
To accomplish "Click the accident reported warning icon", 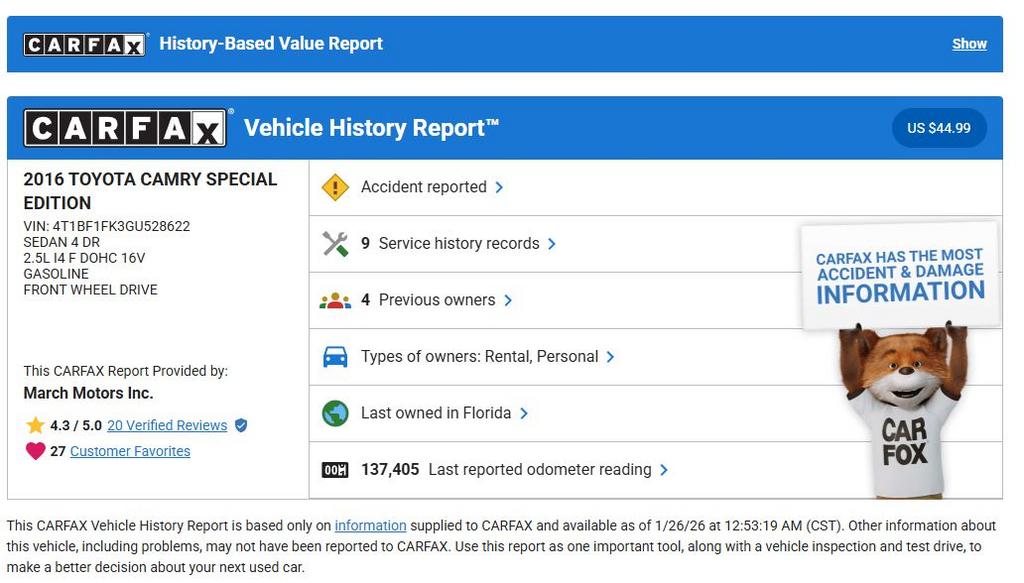I will (x=335, y=187).
